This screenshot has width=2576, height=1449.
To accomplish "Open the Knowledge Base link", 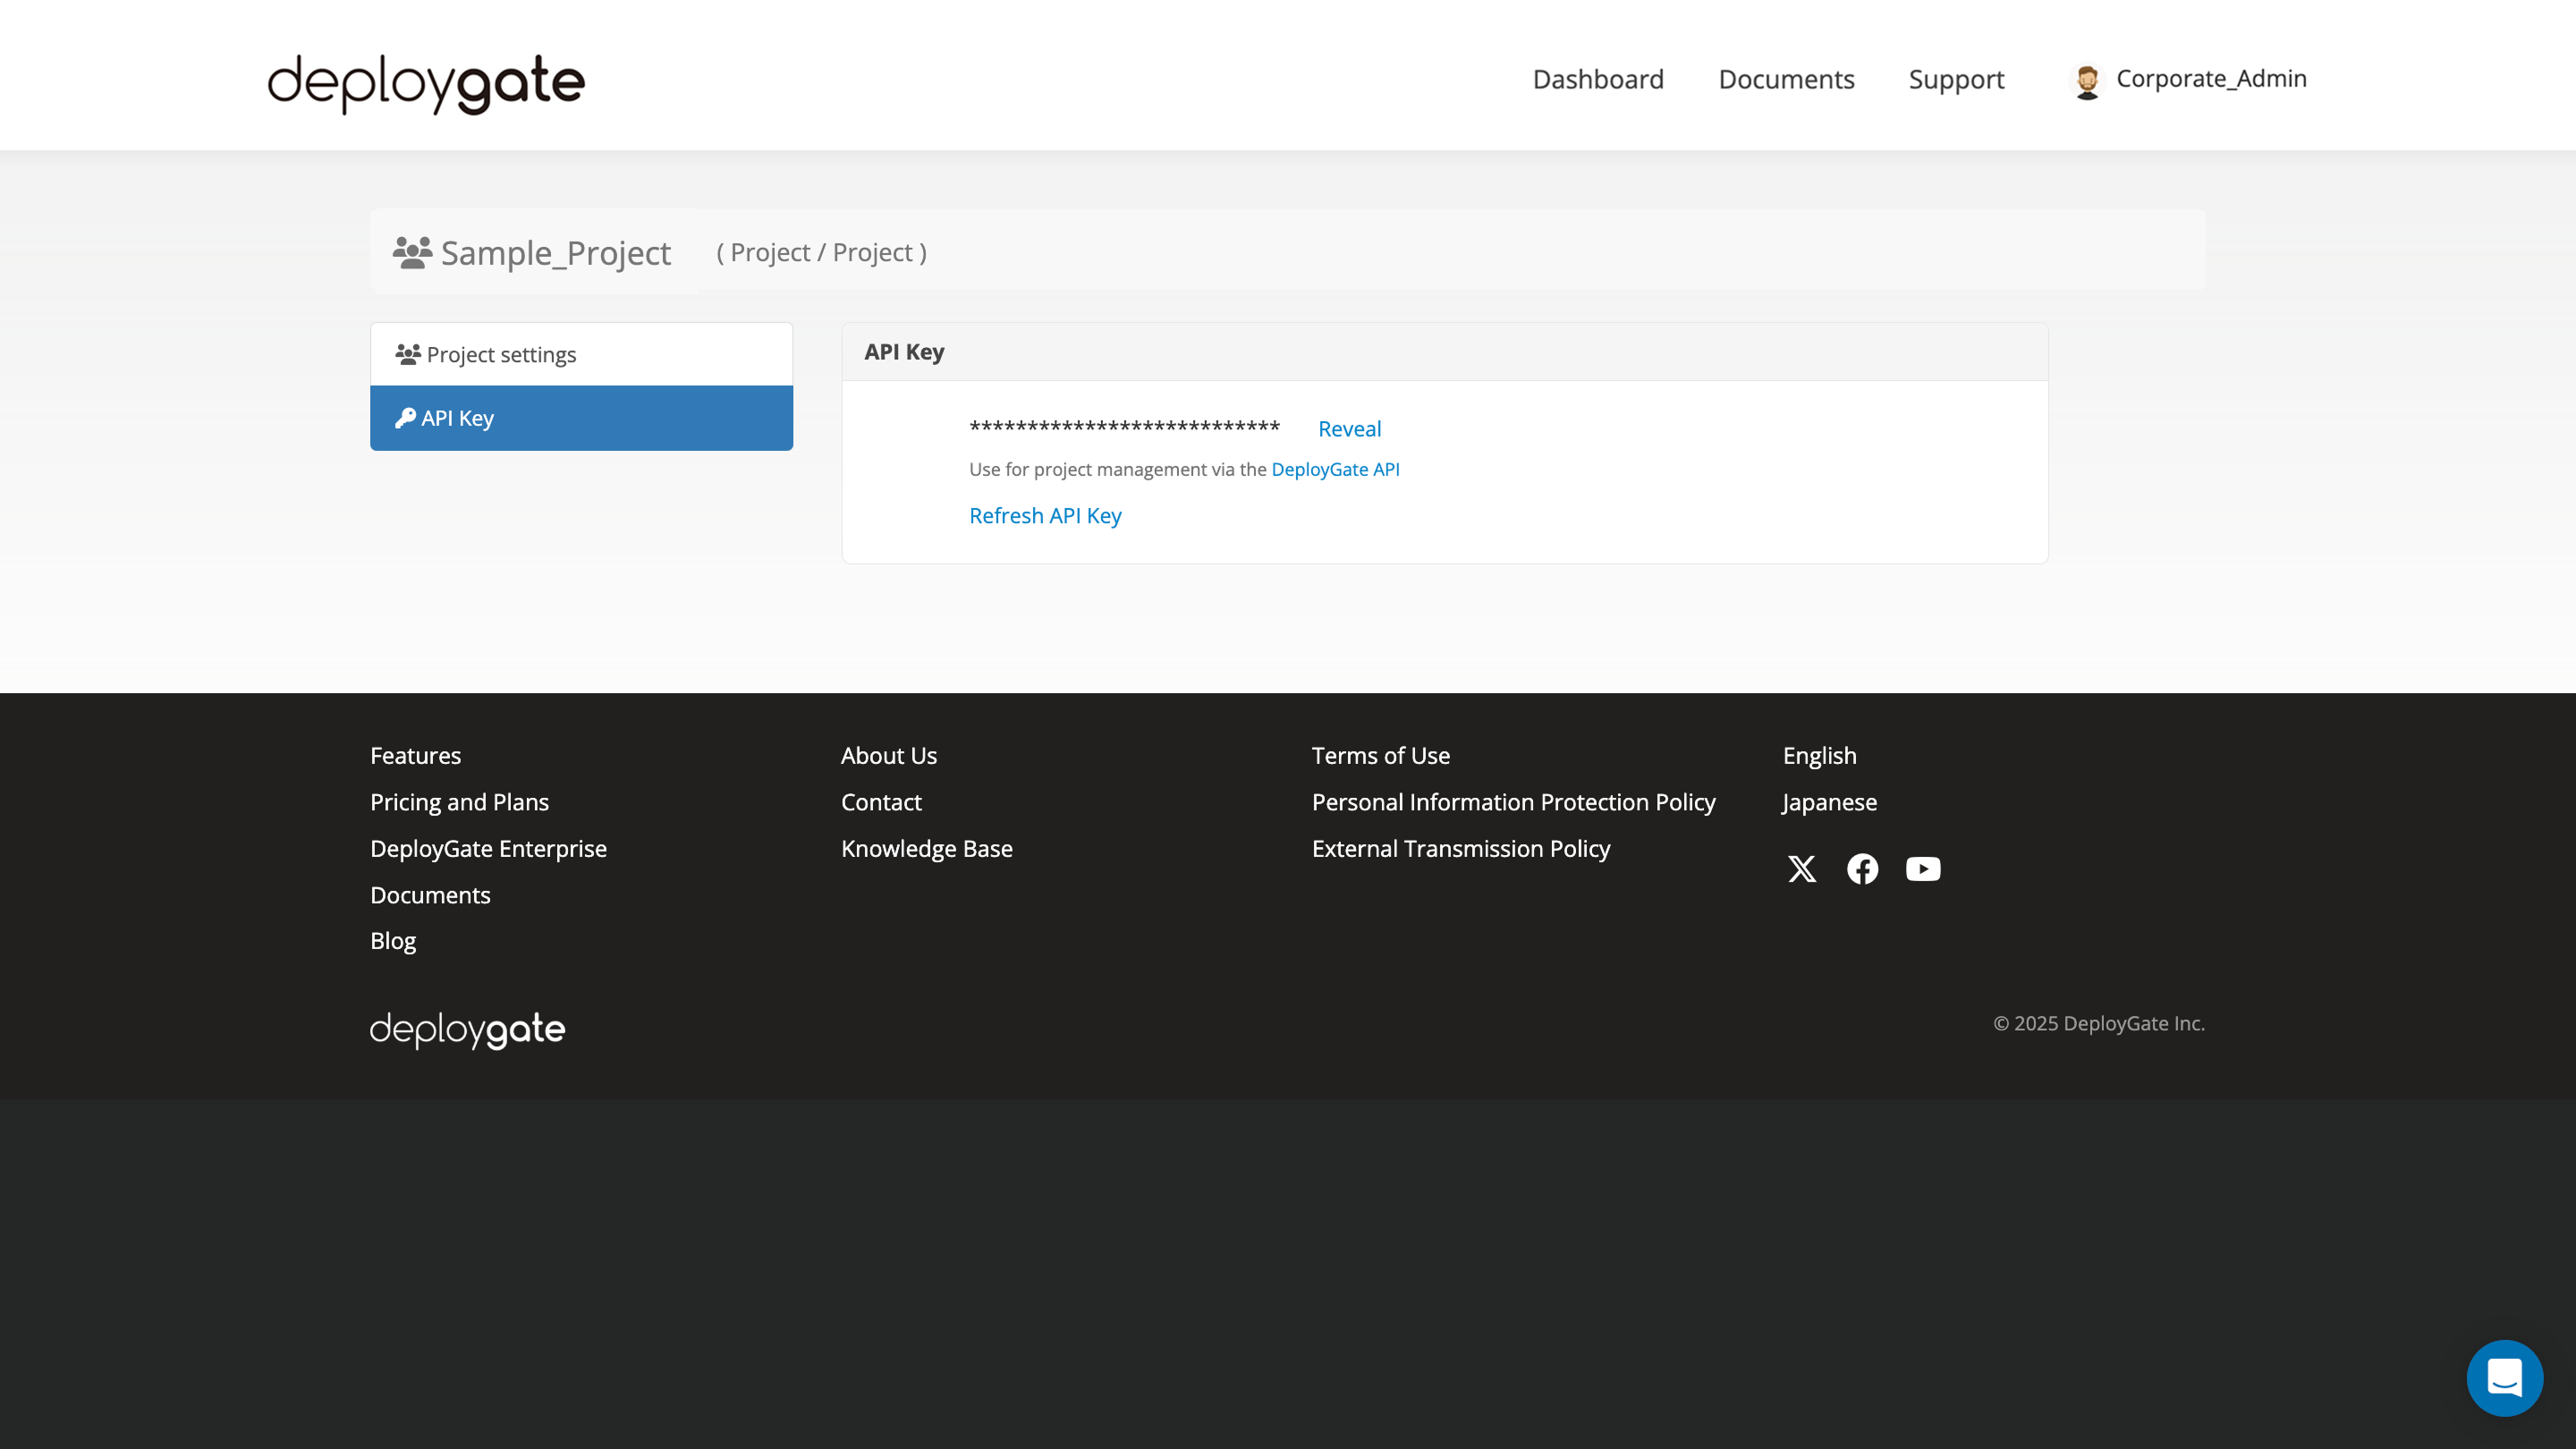I will point(926,848).
